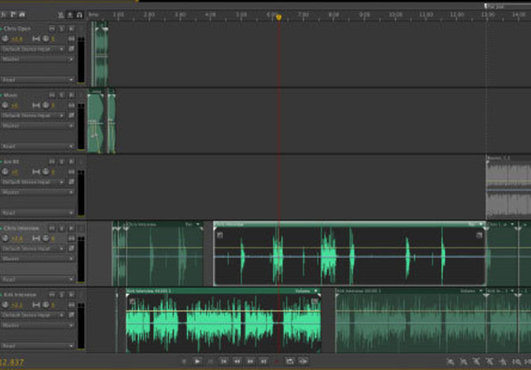This screenshot has width=531, height=370.
Task: Solo the Chris Interview track
Action: tap(62, 228)
